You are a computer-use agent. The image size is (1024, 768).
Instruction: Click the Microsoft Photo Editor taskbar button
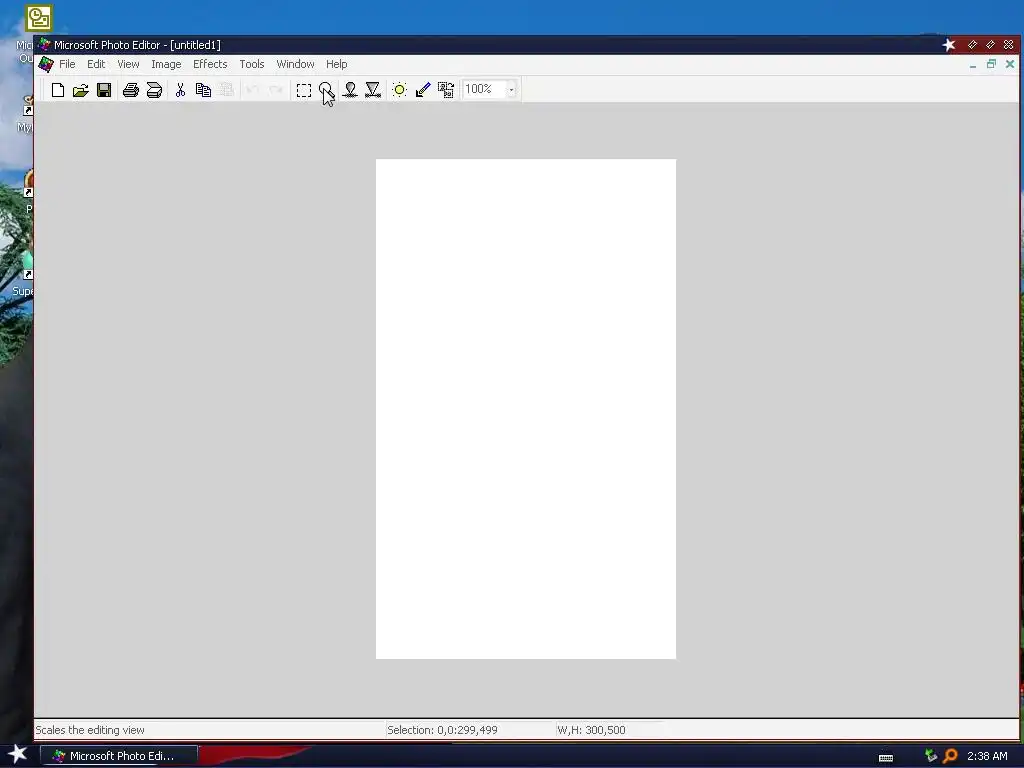point(119,756)
